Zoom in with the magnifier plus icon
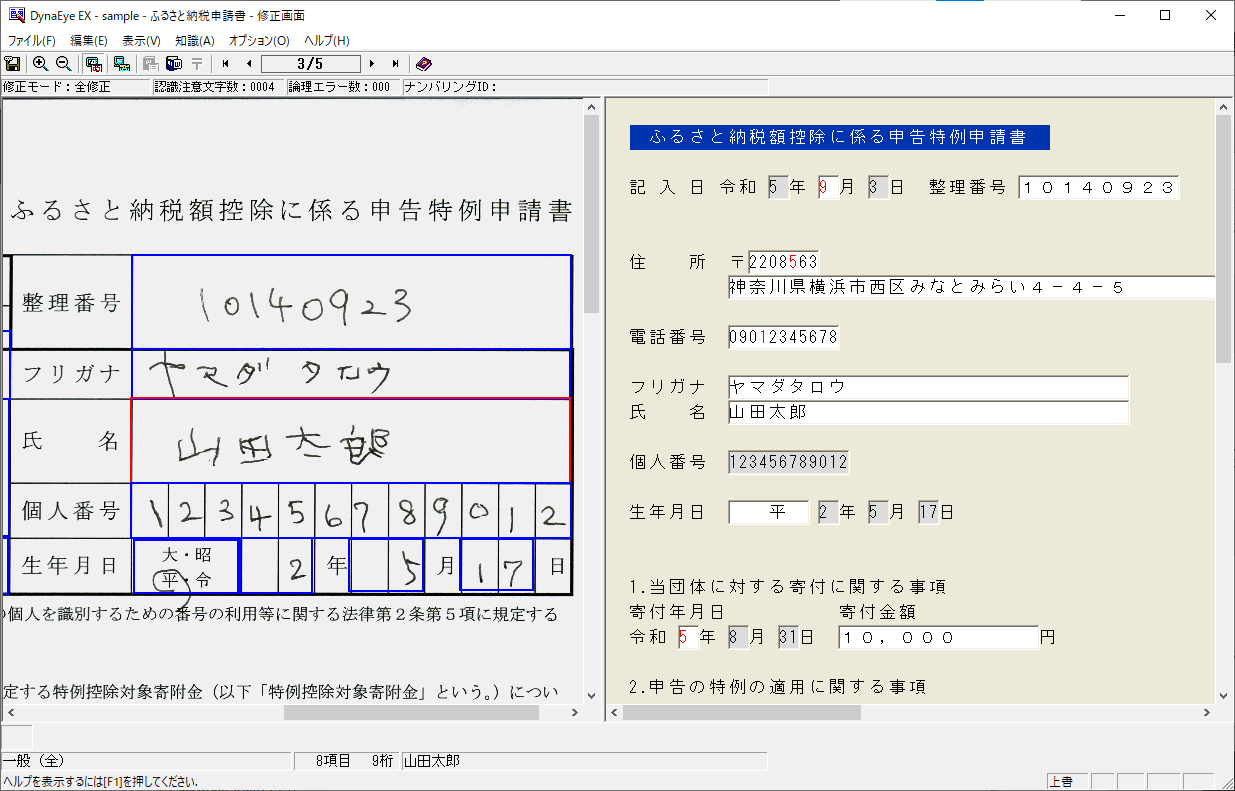Image resolution: width=1235 pixels, height=791 pixels. [x=41, y=63]
